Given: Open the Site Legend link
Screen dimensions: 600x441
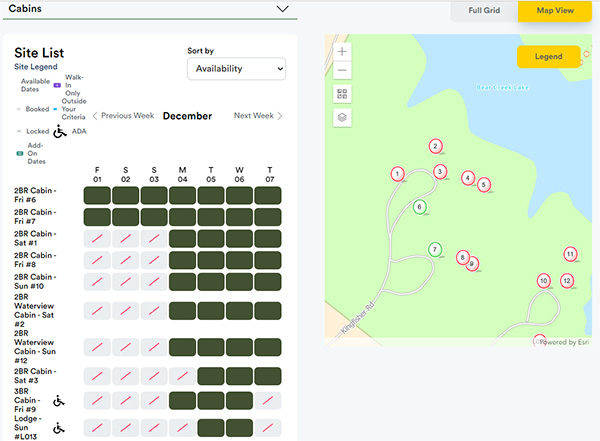Looking at the screenshot, I should pos(36,66).
